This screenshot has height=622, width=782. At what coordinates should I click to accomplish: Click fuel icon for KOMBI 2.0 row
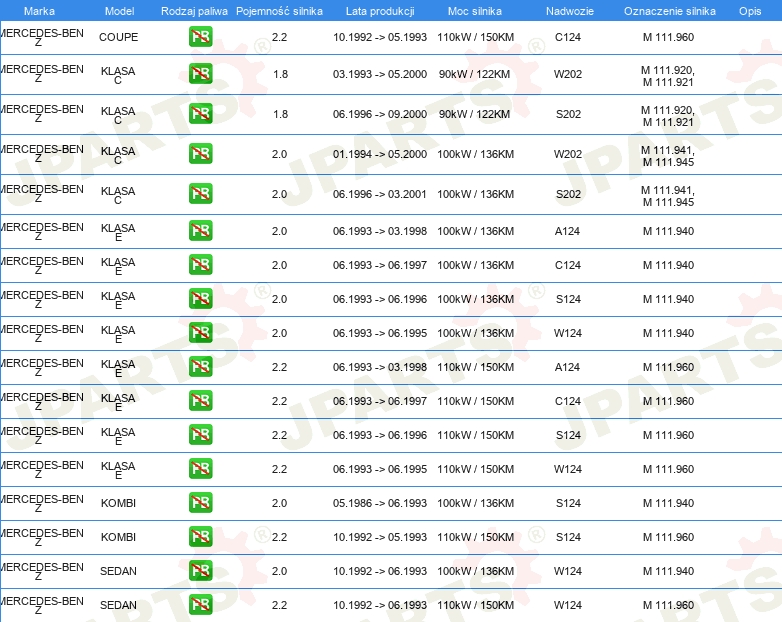coord(201,503)
